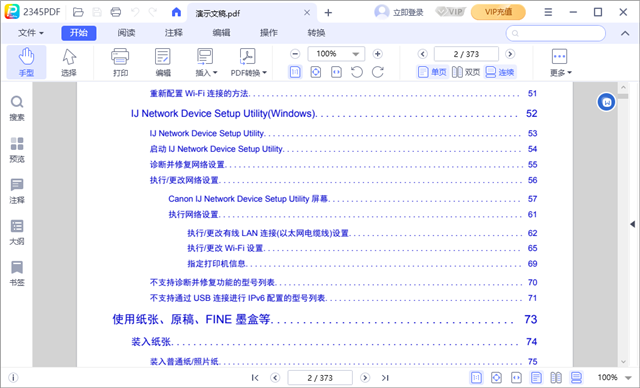Viewport: 640px width, 388px height.
Task: Go to the home page icon
Action: pos(176,12)
